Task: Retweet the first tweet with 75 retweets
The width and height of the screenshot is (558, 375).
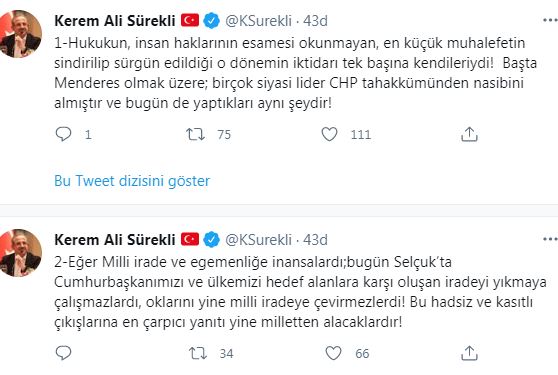Action: coord(195,134)
